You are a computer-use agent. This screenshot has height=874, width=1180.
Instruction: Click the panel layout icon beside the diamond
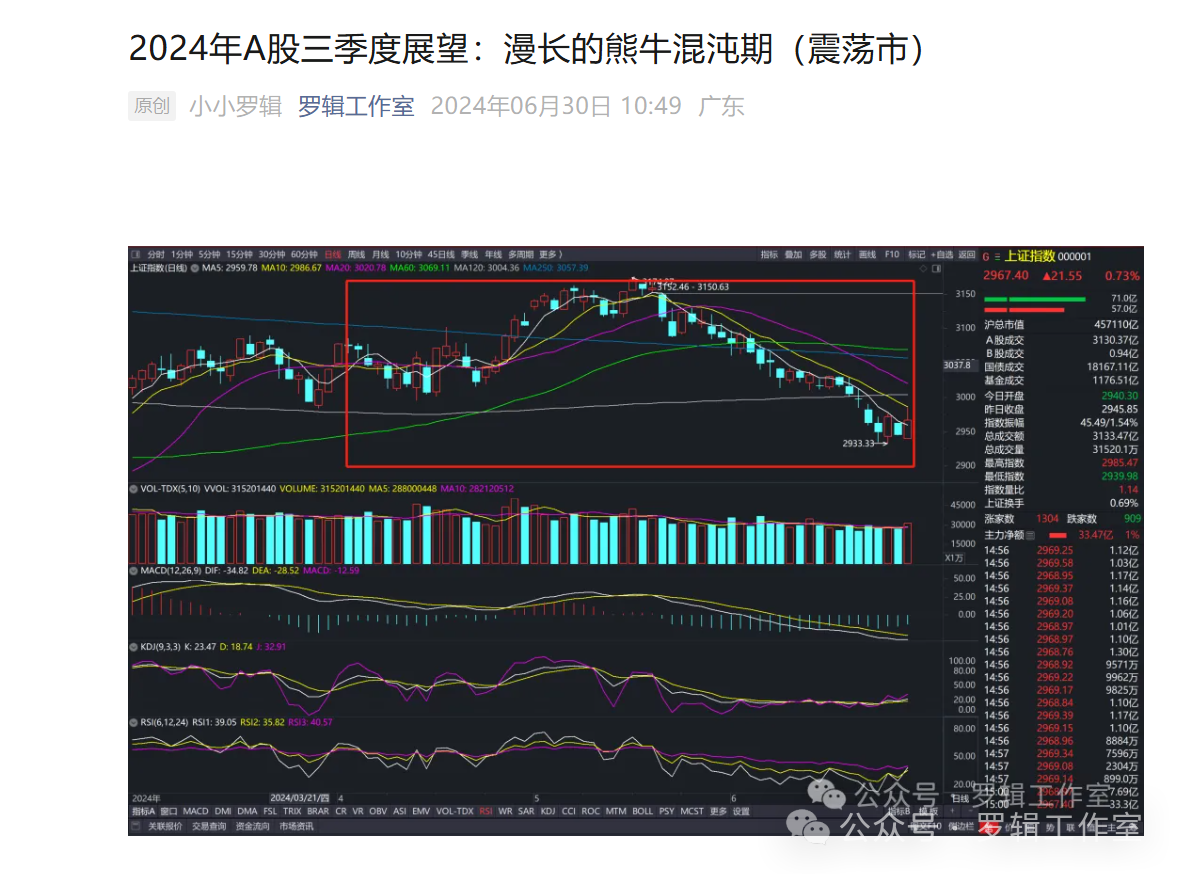tap(937, 269)
